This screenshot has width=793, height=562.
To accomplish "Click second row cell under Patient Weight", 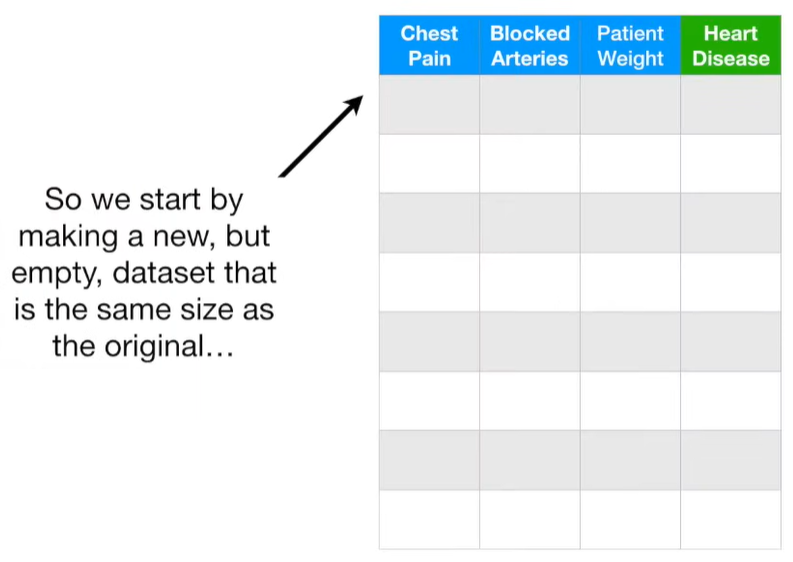I will (x=630, y=163).
